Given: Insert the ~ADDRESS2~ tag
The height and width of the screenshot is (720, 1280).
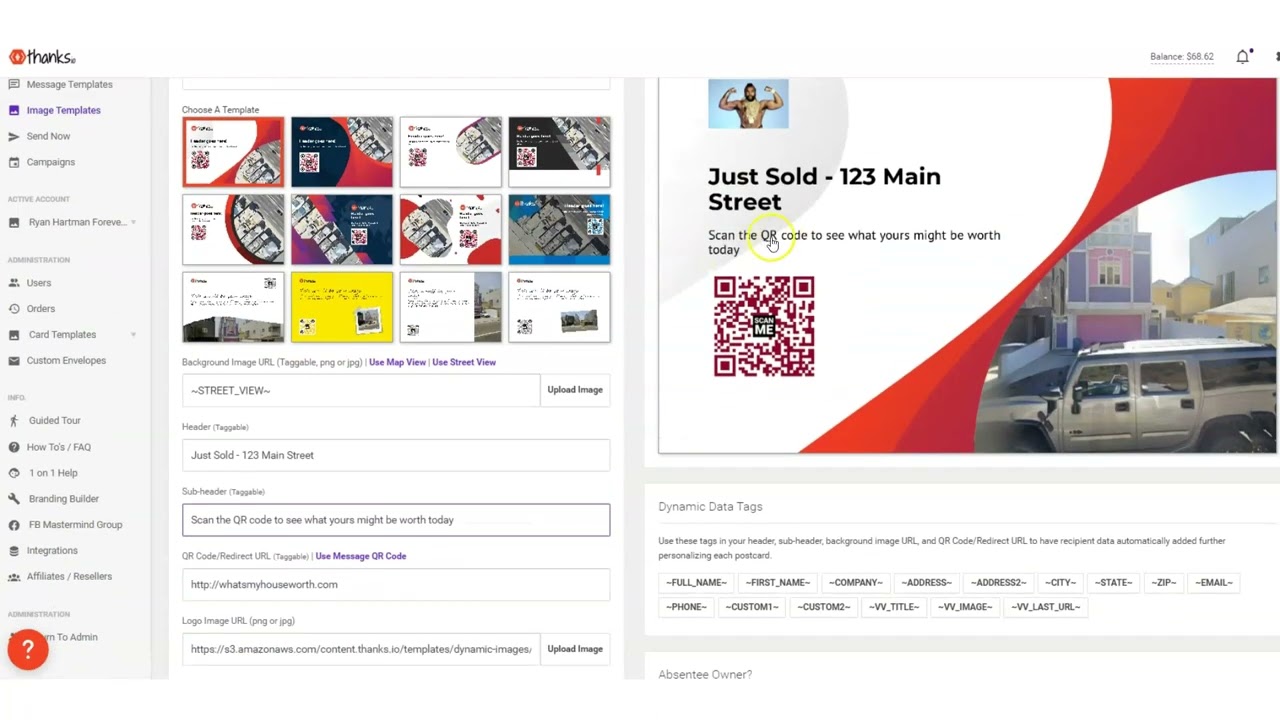Looking at the screenshot, I should (x=998, y=583).
